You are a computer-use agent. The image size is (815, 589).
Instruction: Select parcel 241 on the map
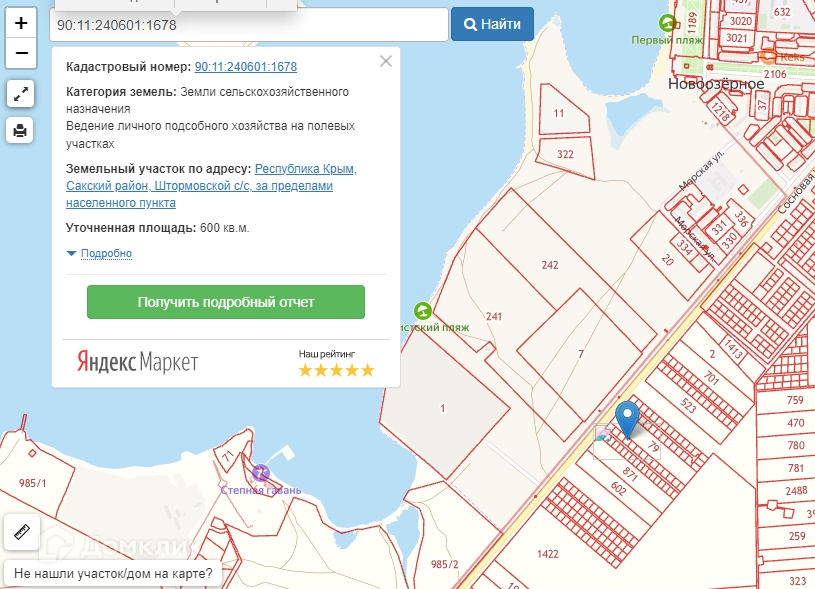pyautogui.click(x=493, y=316)
